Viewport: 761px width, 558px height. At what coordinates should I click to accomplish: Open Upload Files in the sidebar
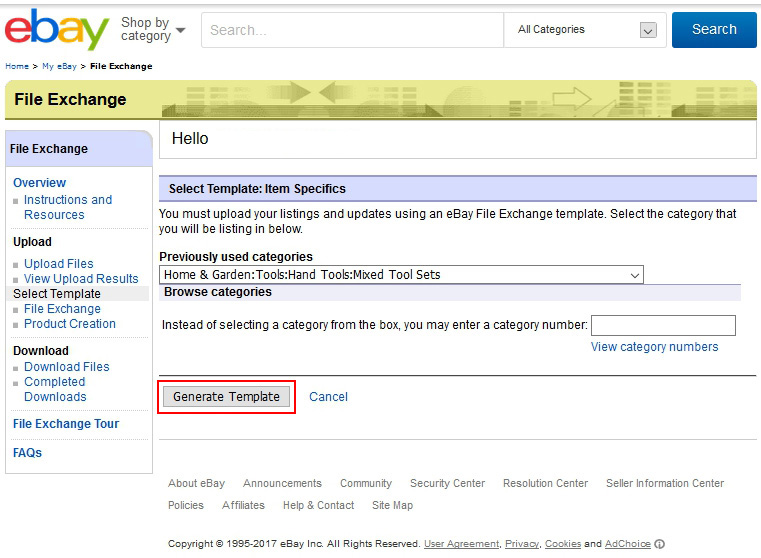(x=59, y=264)
